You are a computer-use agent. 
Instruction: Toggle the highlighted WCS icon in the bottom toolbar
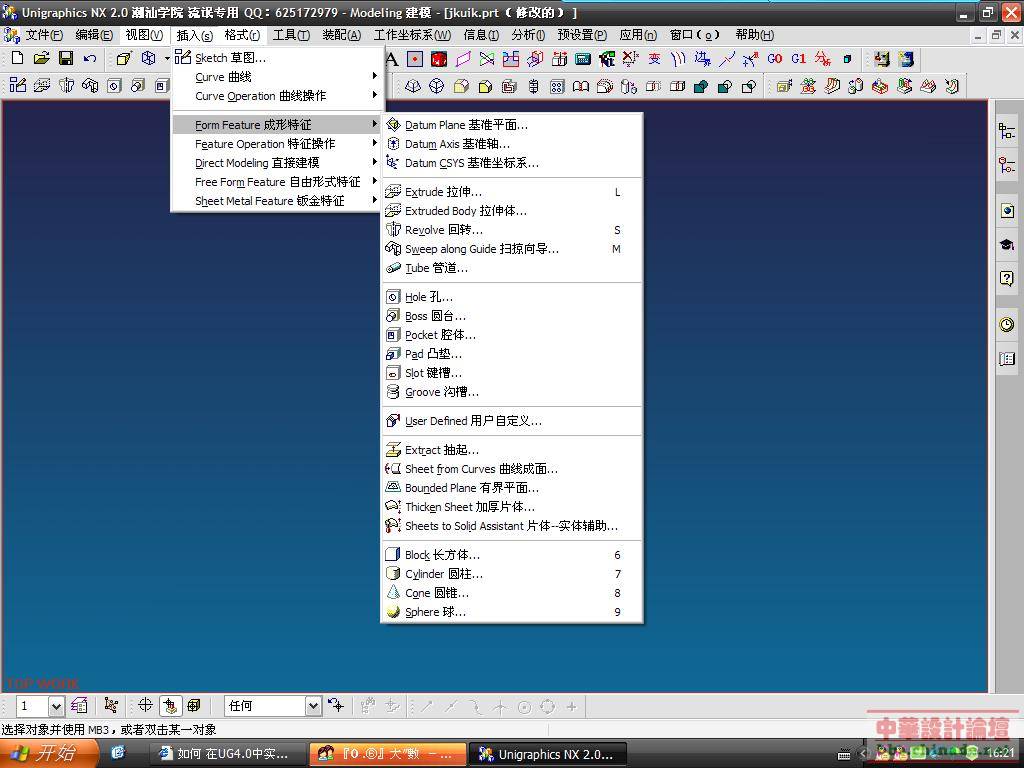pyautogui.click(x=170, y=705)
